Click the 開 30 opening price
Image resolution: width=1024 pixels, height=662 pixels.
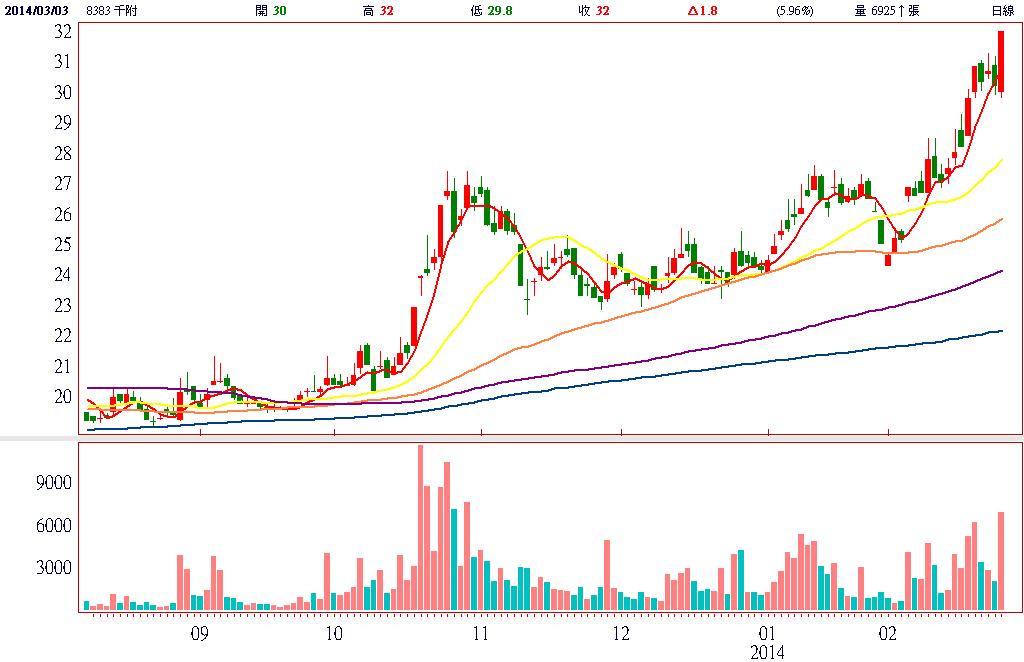[271, 11]
